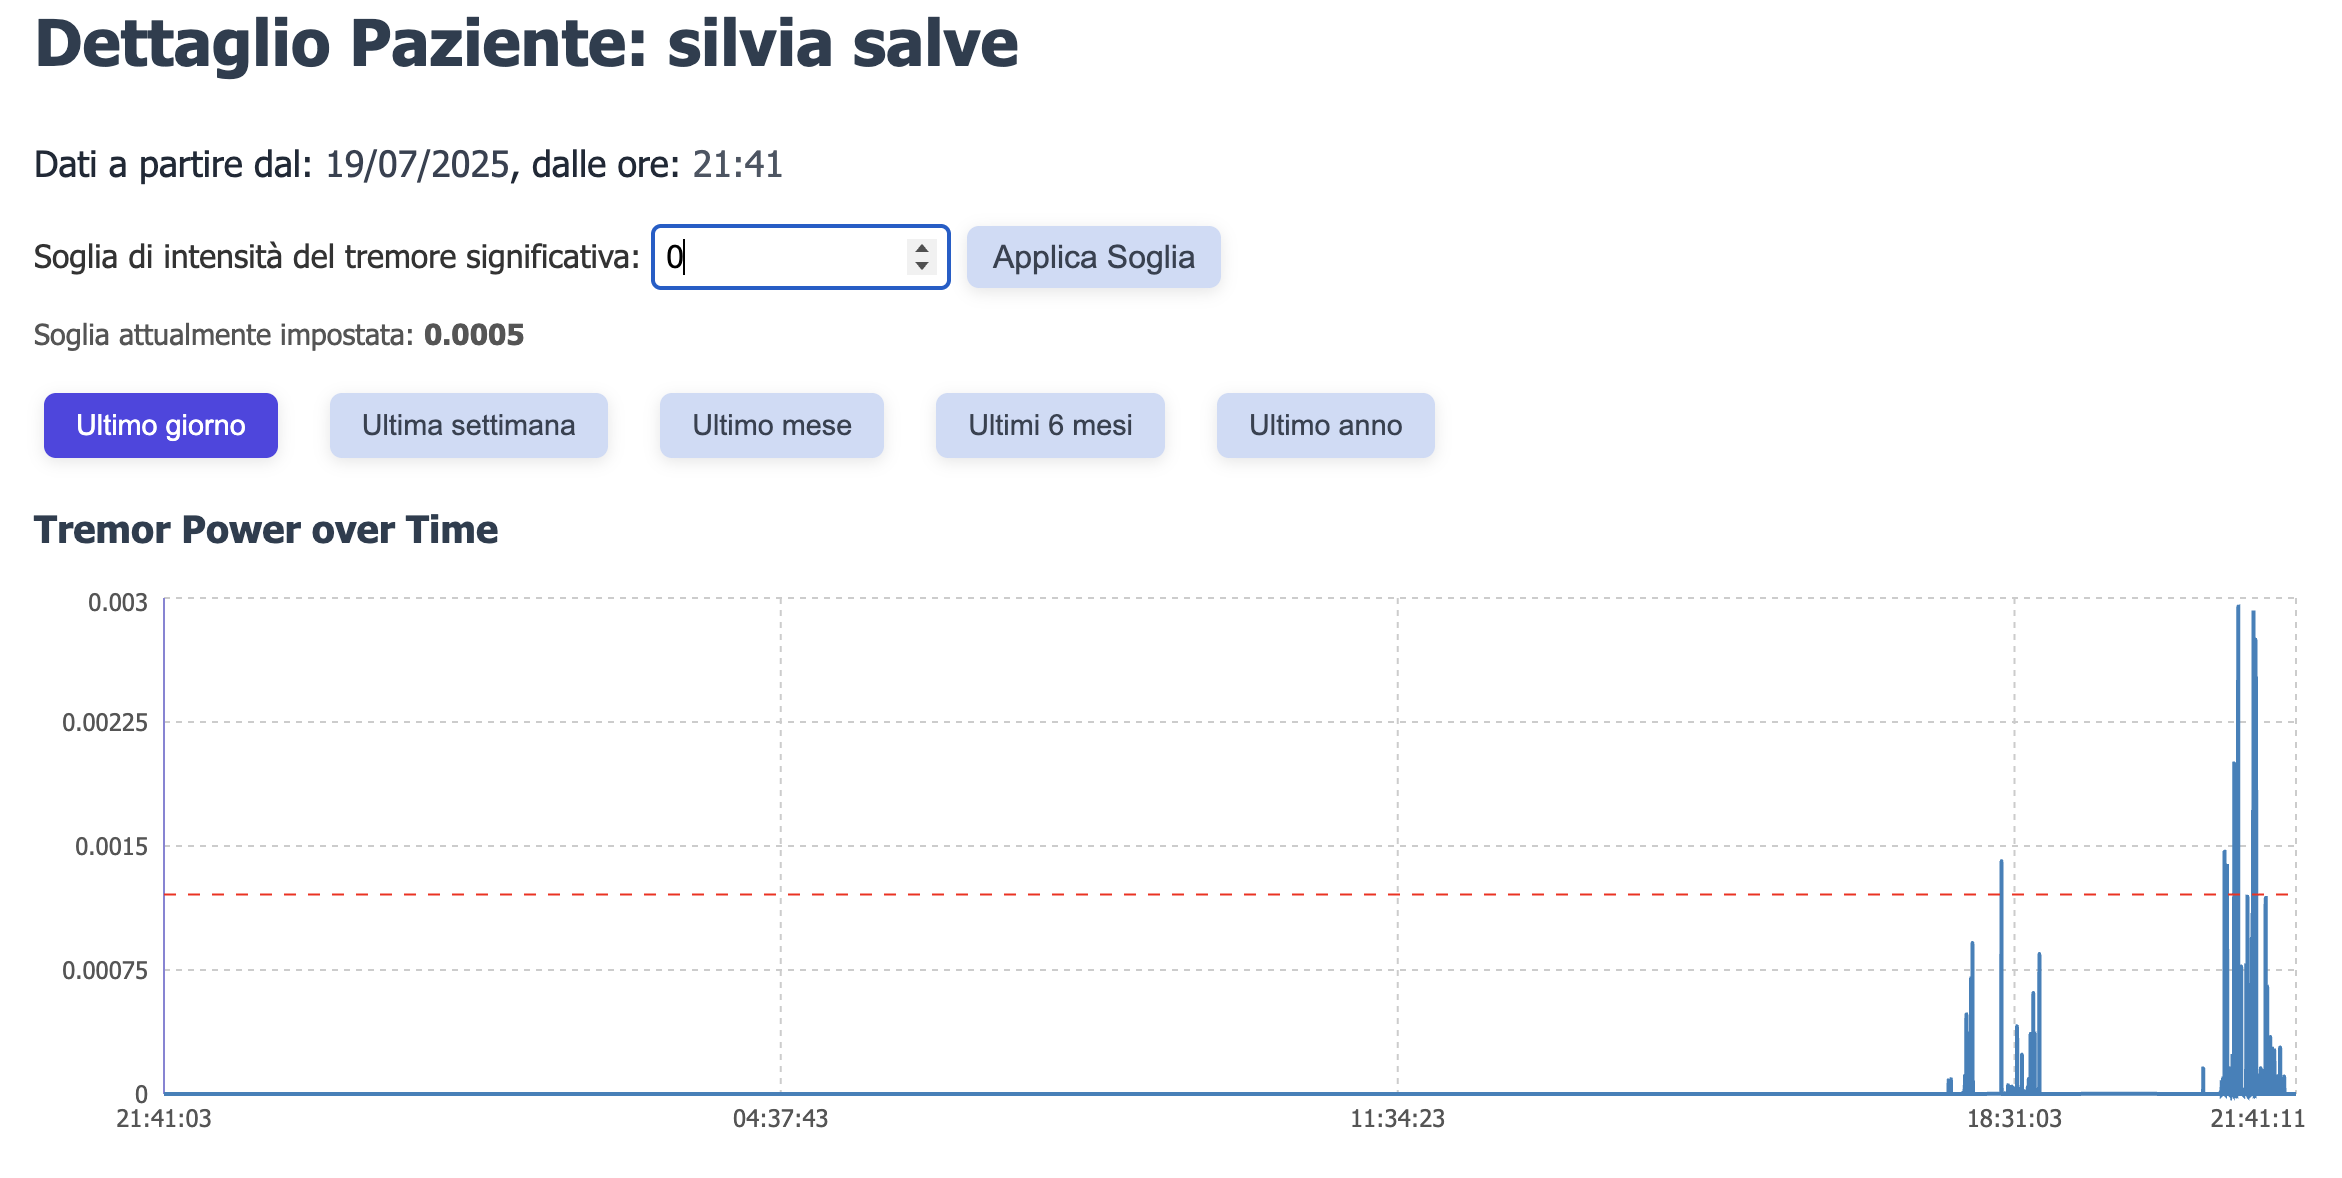2342x1178 pixels.
Task: Click the current threshold value 0.0005
Action: [474, 335]
